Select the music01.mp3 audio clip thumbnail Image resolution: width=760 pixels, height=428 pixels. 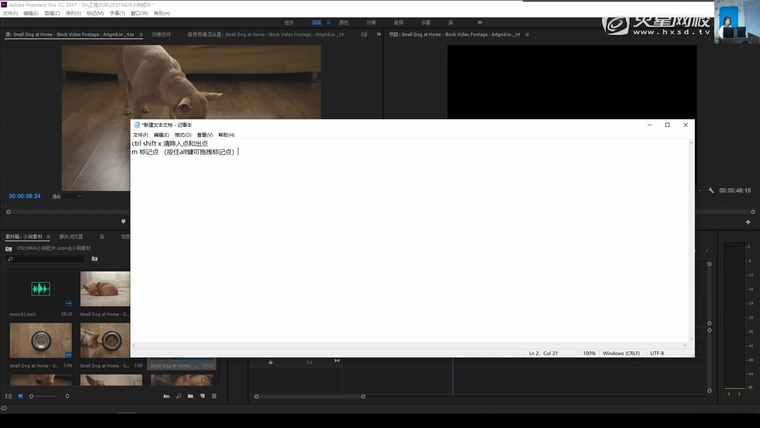point(40,290)
